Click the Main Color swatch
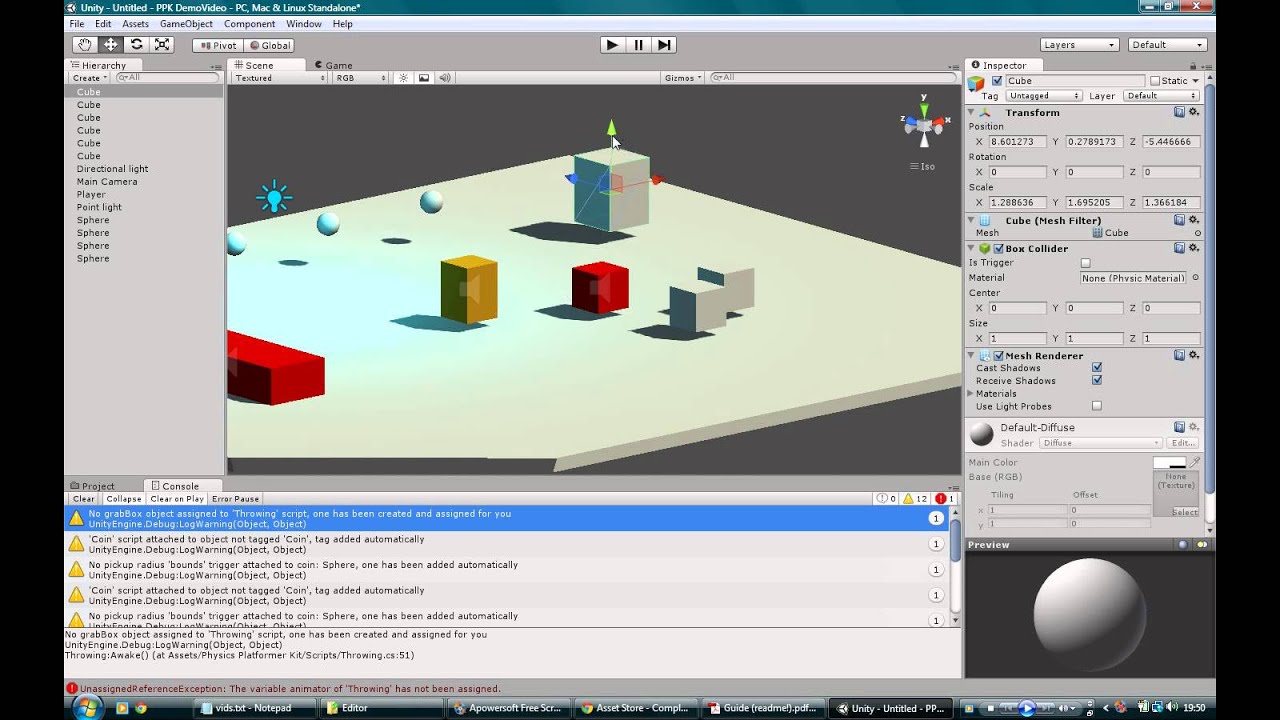 coord(1169,462)
